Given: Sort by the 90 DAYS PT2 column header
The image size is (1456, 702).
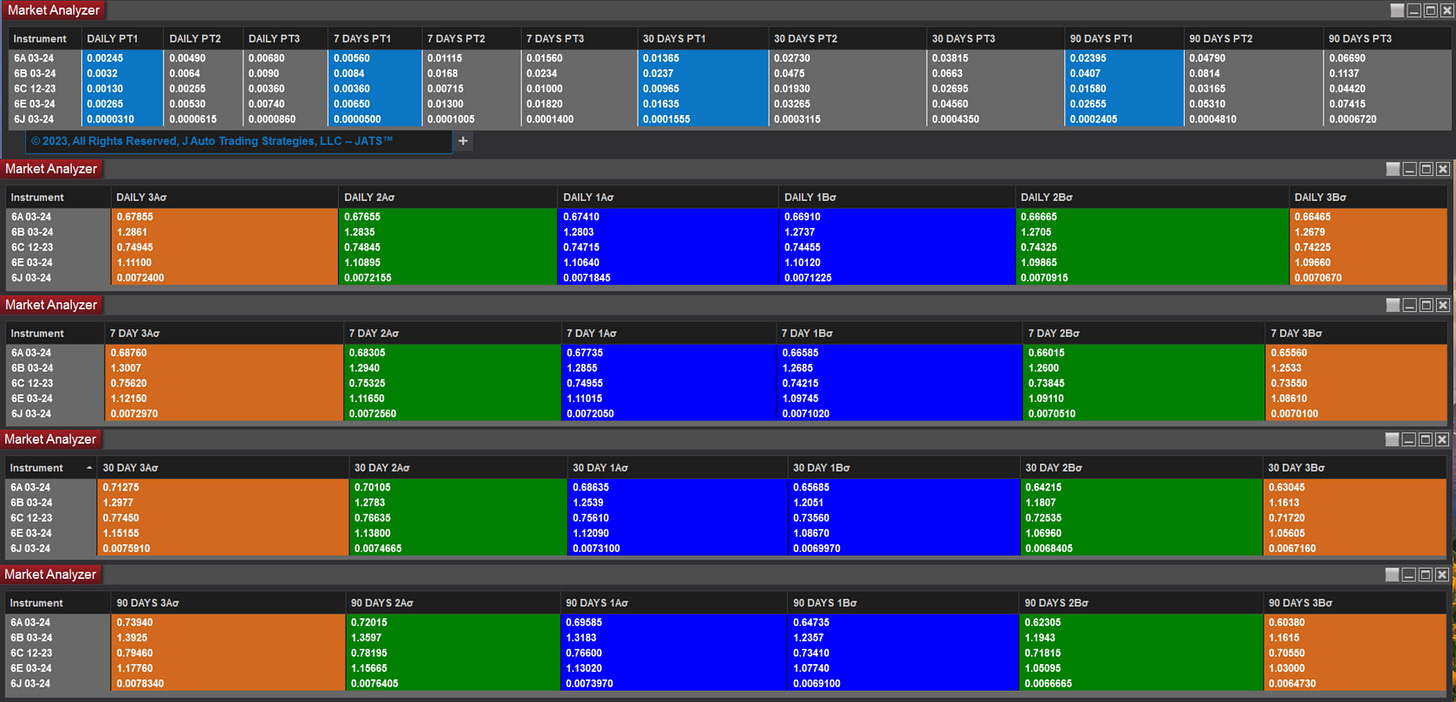Looking at the screenshot, I should pos(1252,38).
